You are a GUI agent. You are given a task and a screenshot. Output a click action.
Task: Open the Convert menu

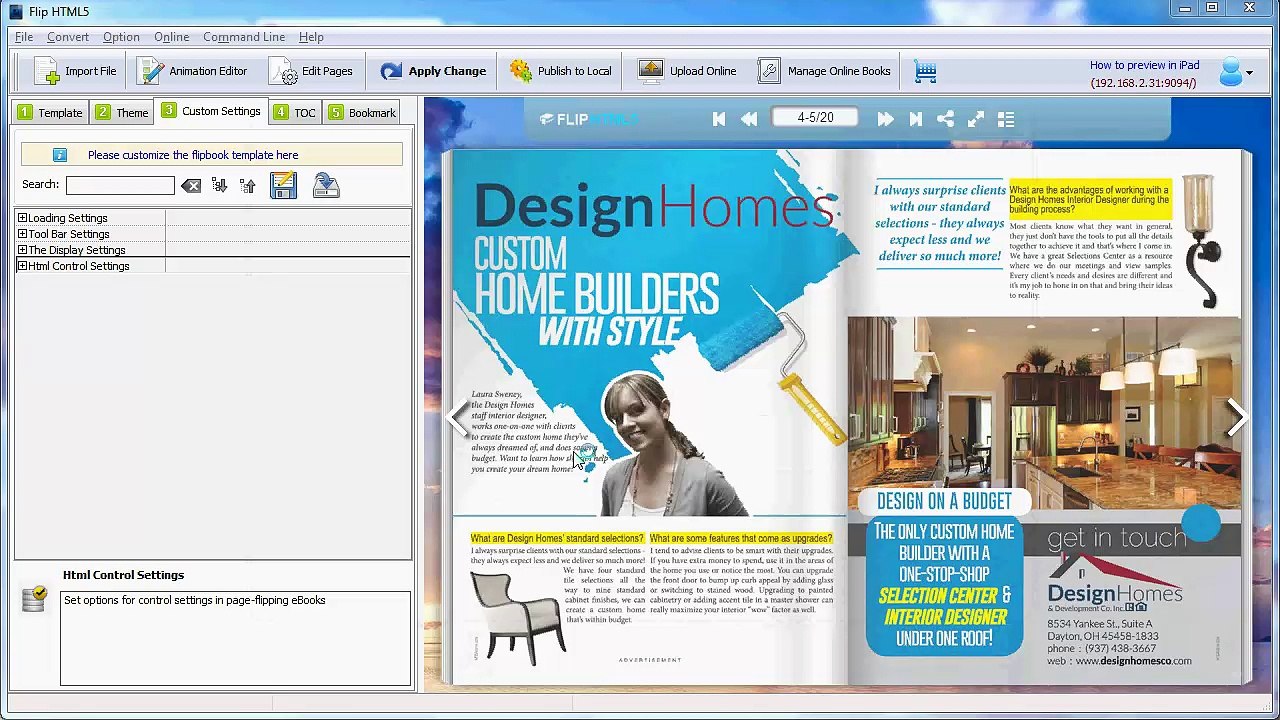(x=68, y=37)
